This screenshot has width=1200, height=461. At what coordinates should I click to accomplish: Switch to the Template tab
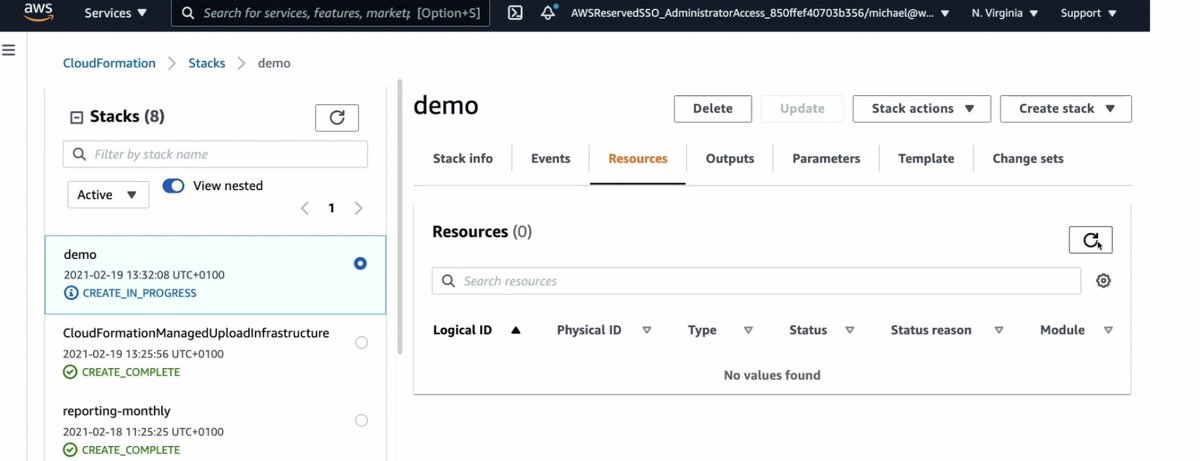point(926,158)
